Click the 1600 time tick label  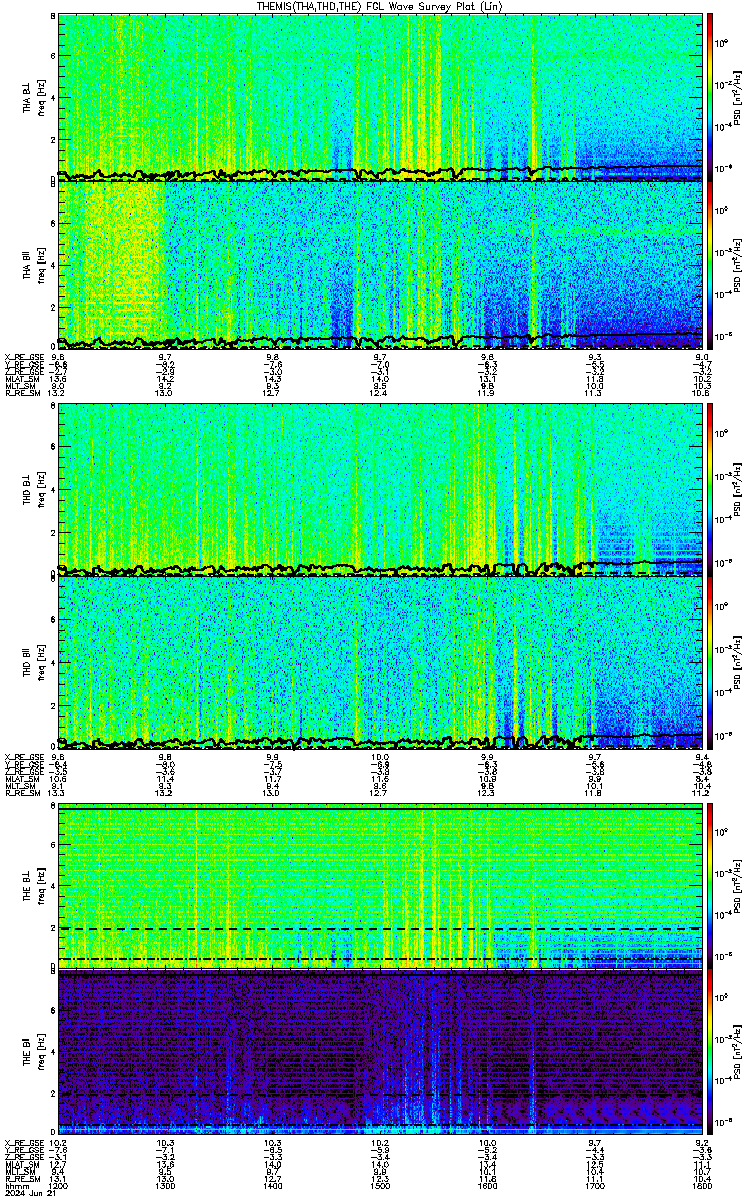(x=487, y=1187)
